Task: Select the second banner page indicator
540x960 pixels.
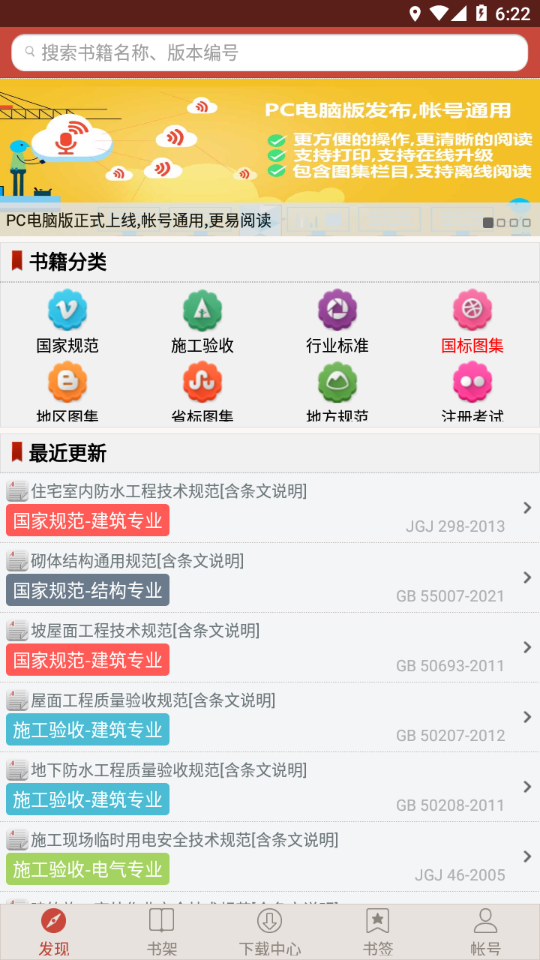Action: [501, 223]
